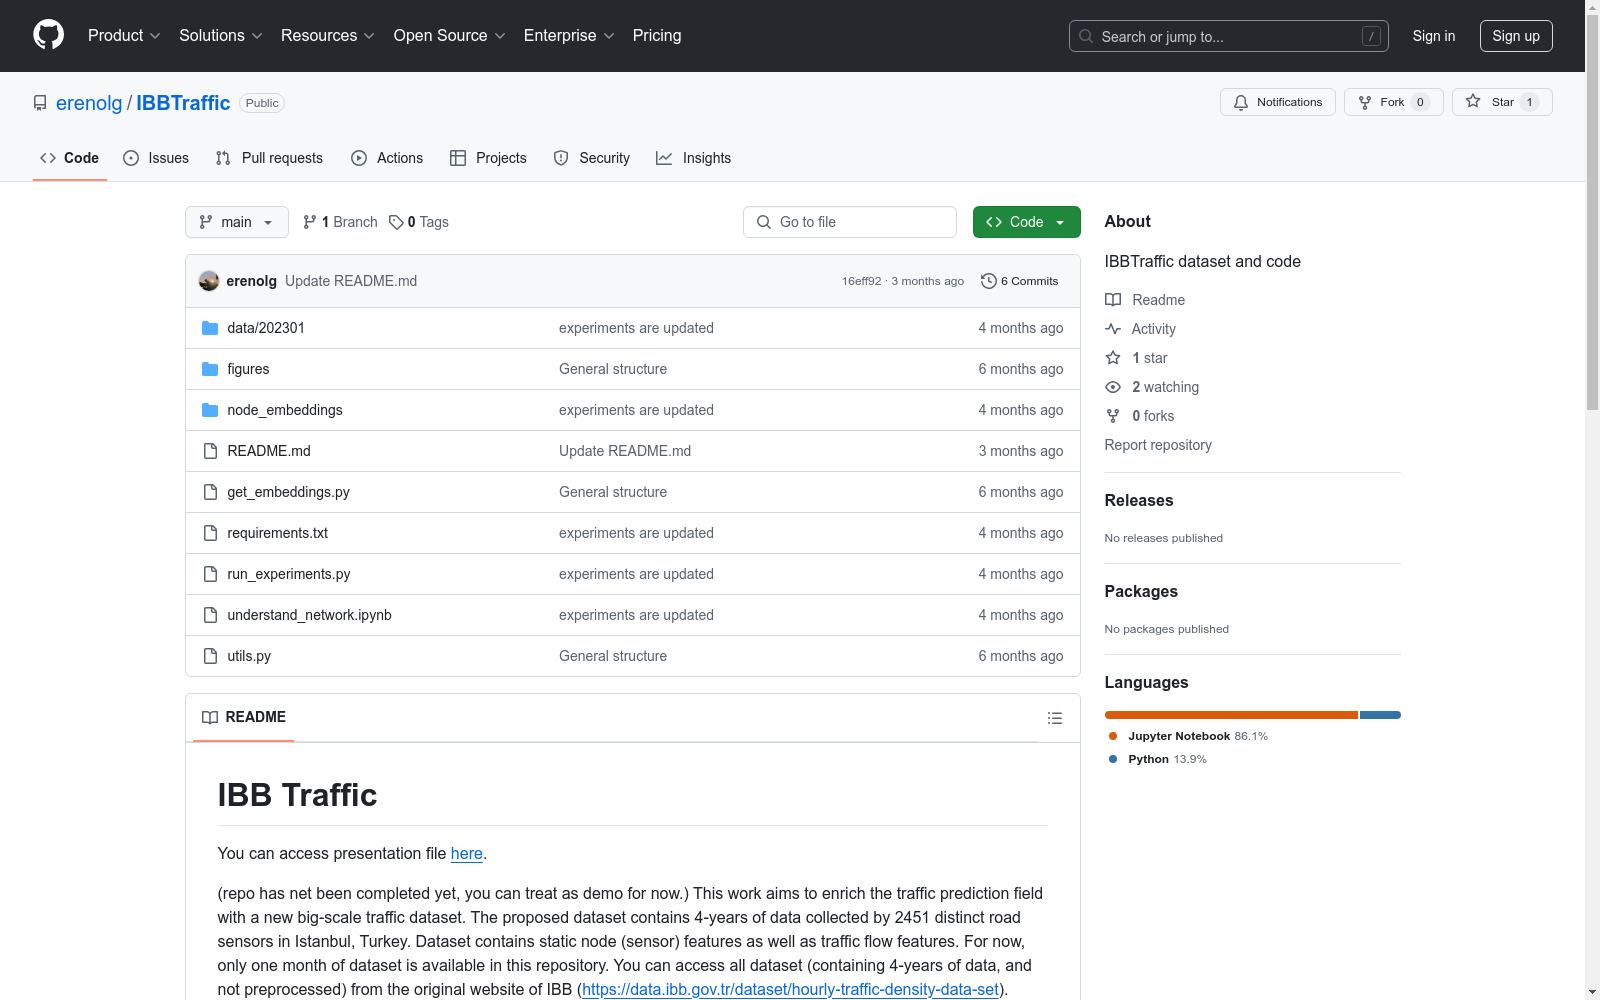
Task: Click the orange Jupyter Notebook language bar
Action: tap(1231, 715)
